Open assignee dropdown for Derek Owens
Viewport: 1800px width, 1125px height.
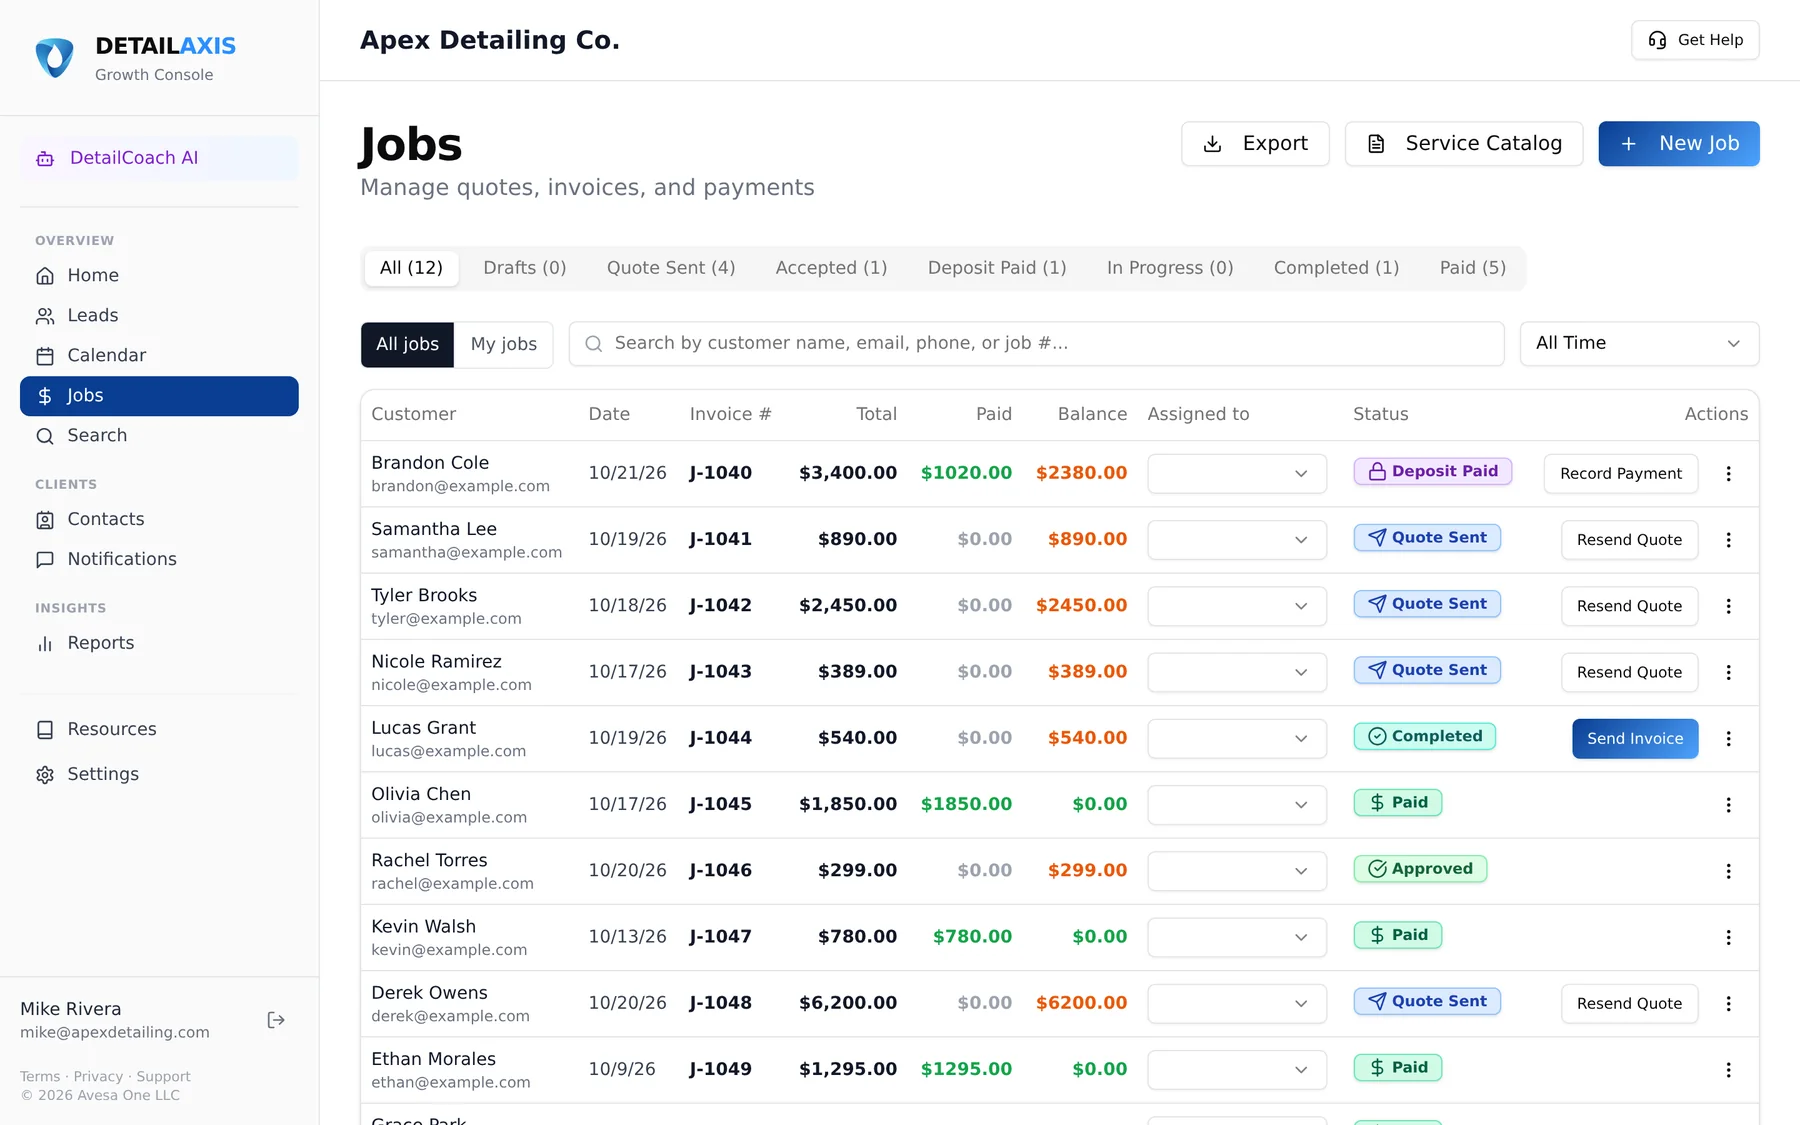click(1237, 1003)
